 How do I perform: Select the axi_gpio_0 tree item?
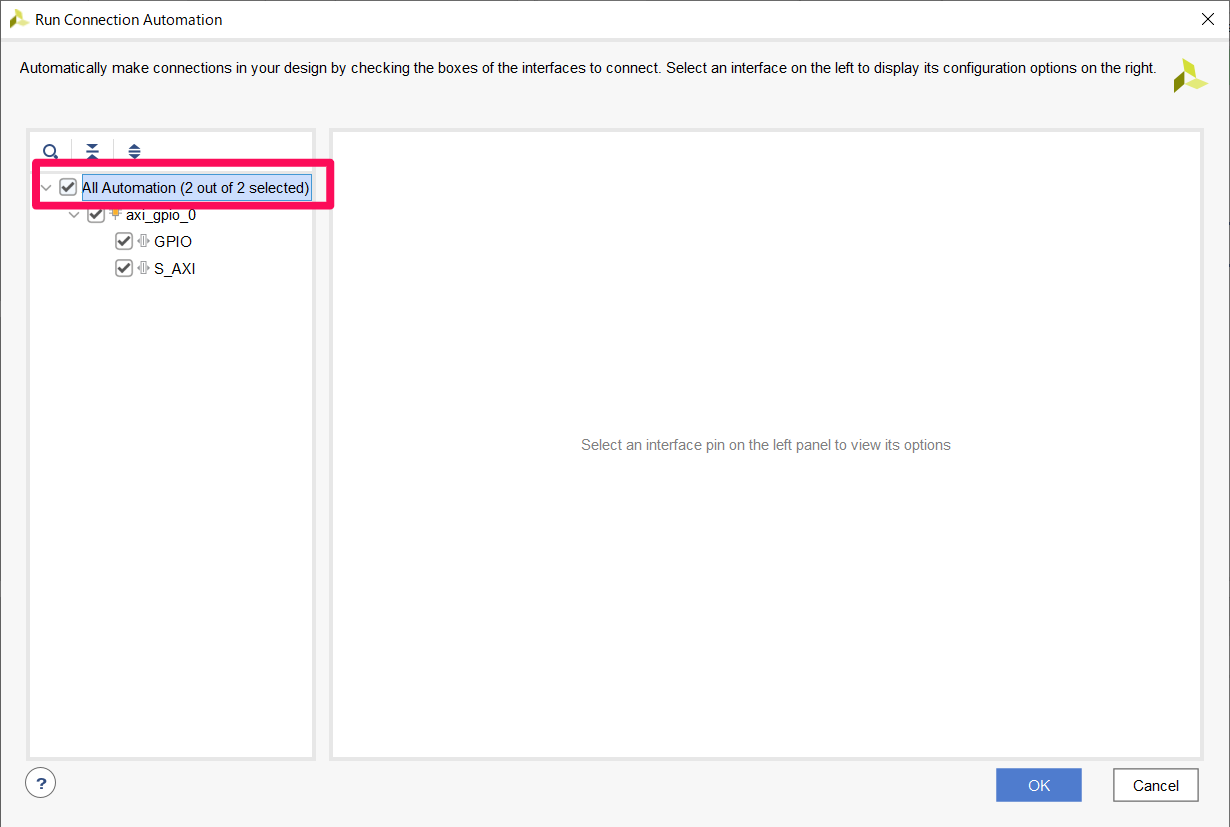tap(161, 215)
